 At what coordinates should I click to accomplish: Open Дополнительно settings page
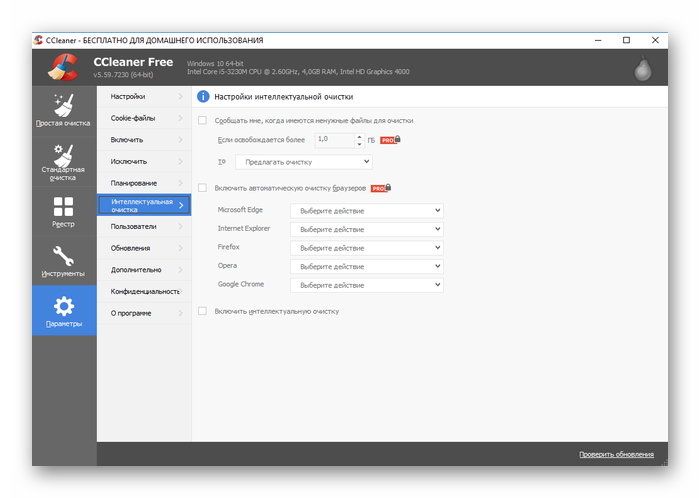coord(144,270)
